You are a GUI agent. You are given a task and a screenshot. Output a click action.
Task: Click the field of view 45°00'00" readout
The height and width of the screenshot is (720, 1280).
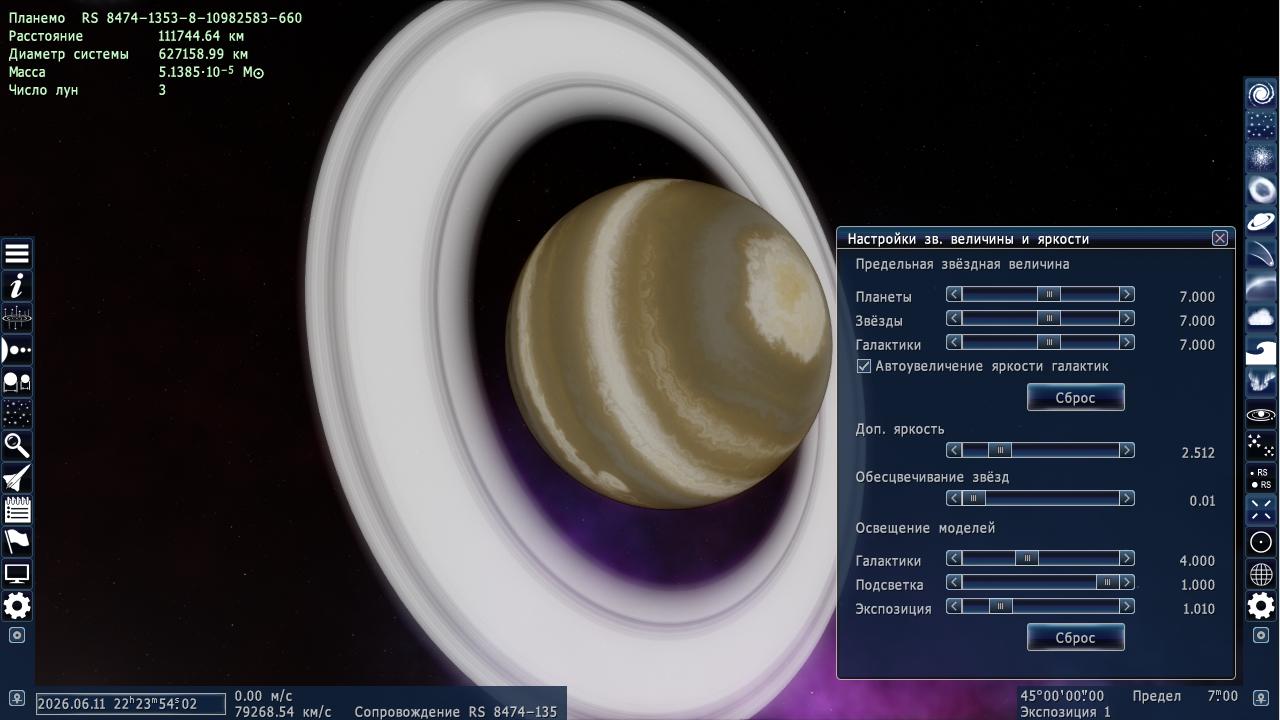[1062, 696]
